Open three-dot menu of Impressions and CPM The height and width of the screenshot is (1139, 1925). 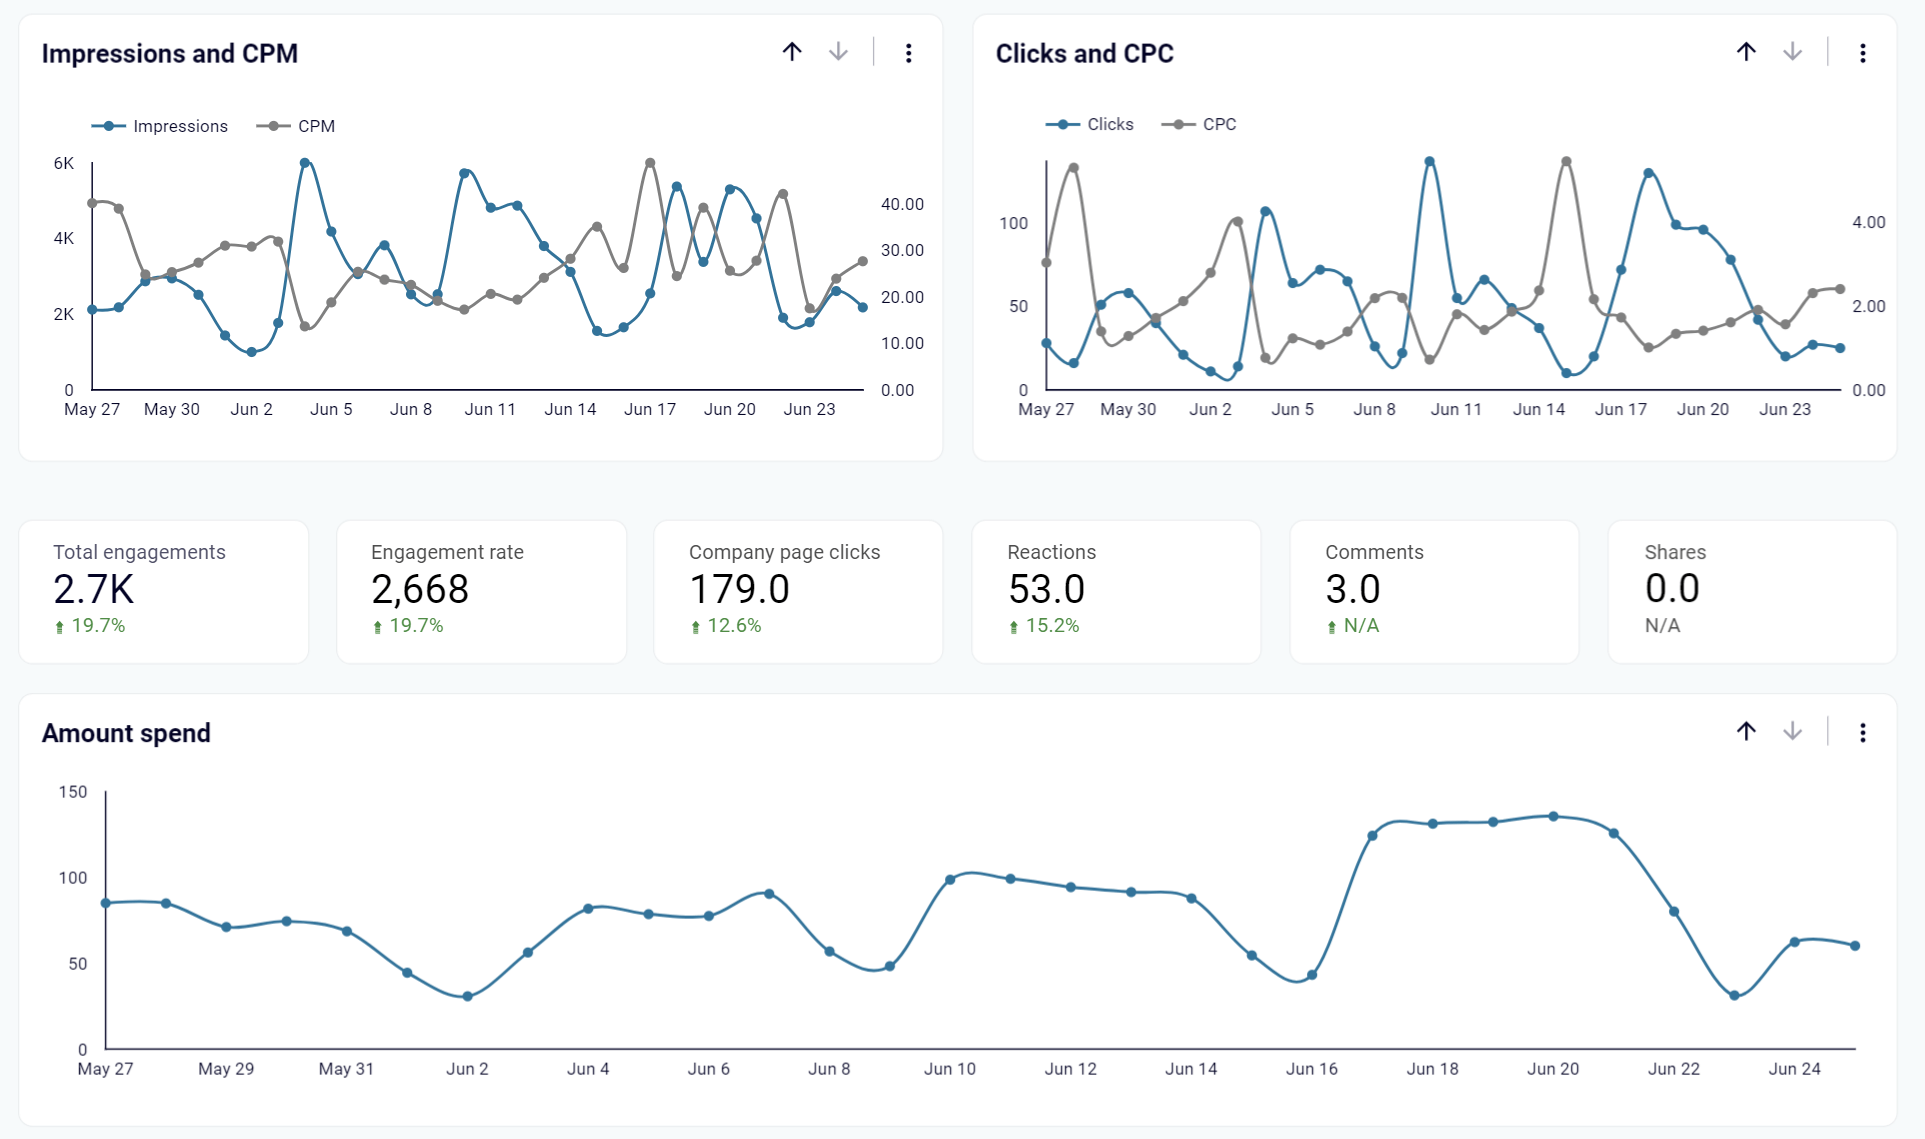[x=908, y=53]
